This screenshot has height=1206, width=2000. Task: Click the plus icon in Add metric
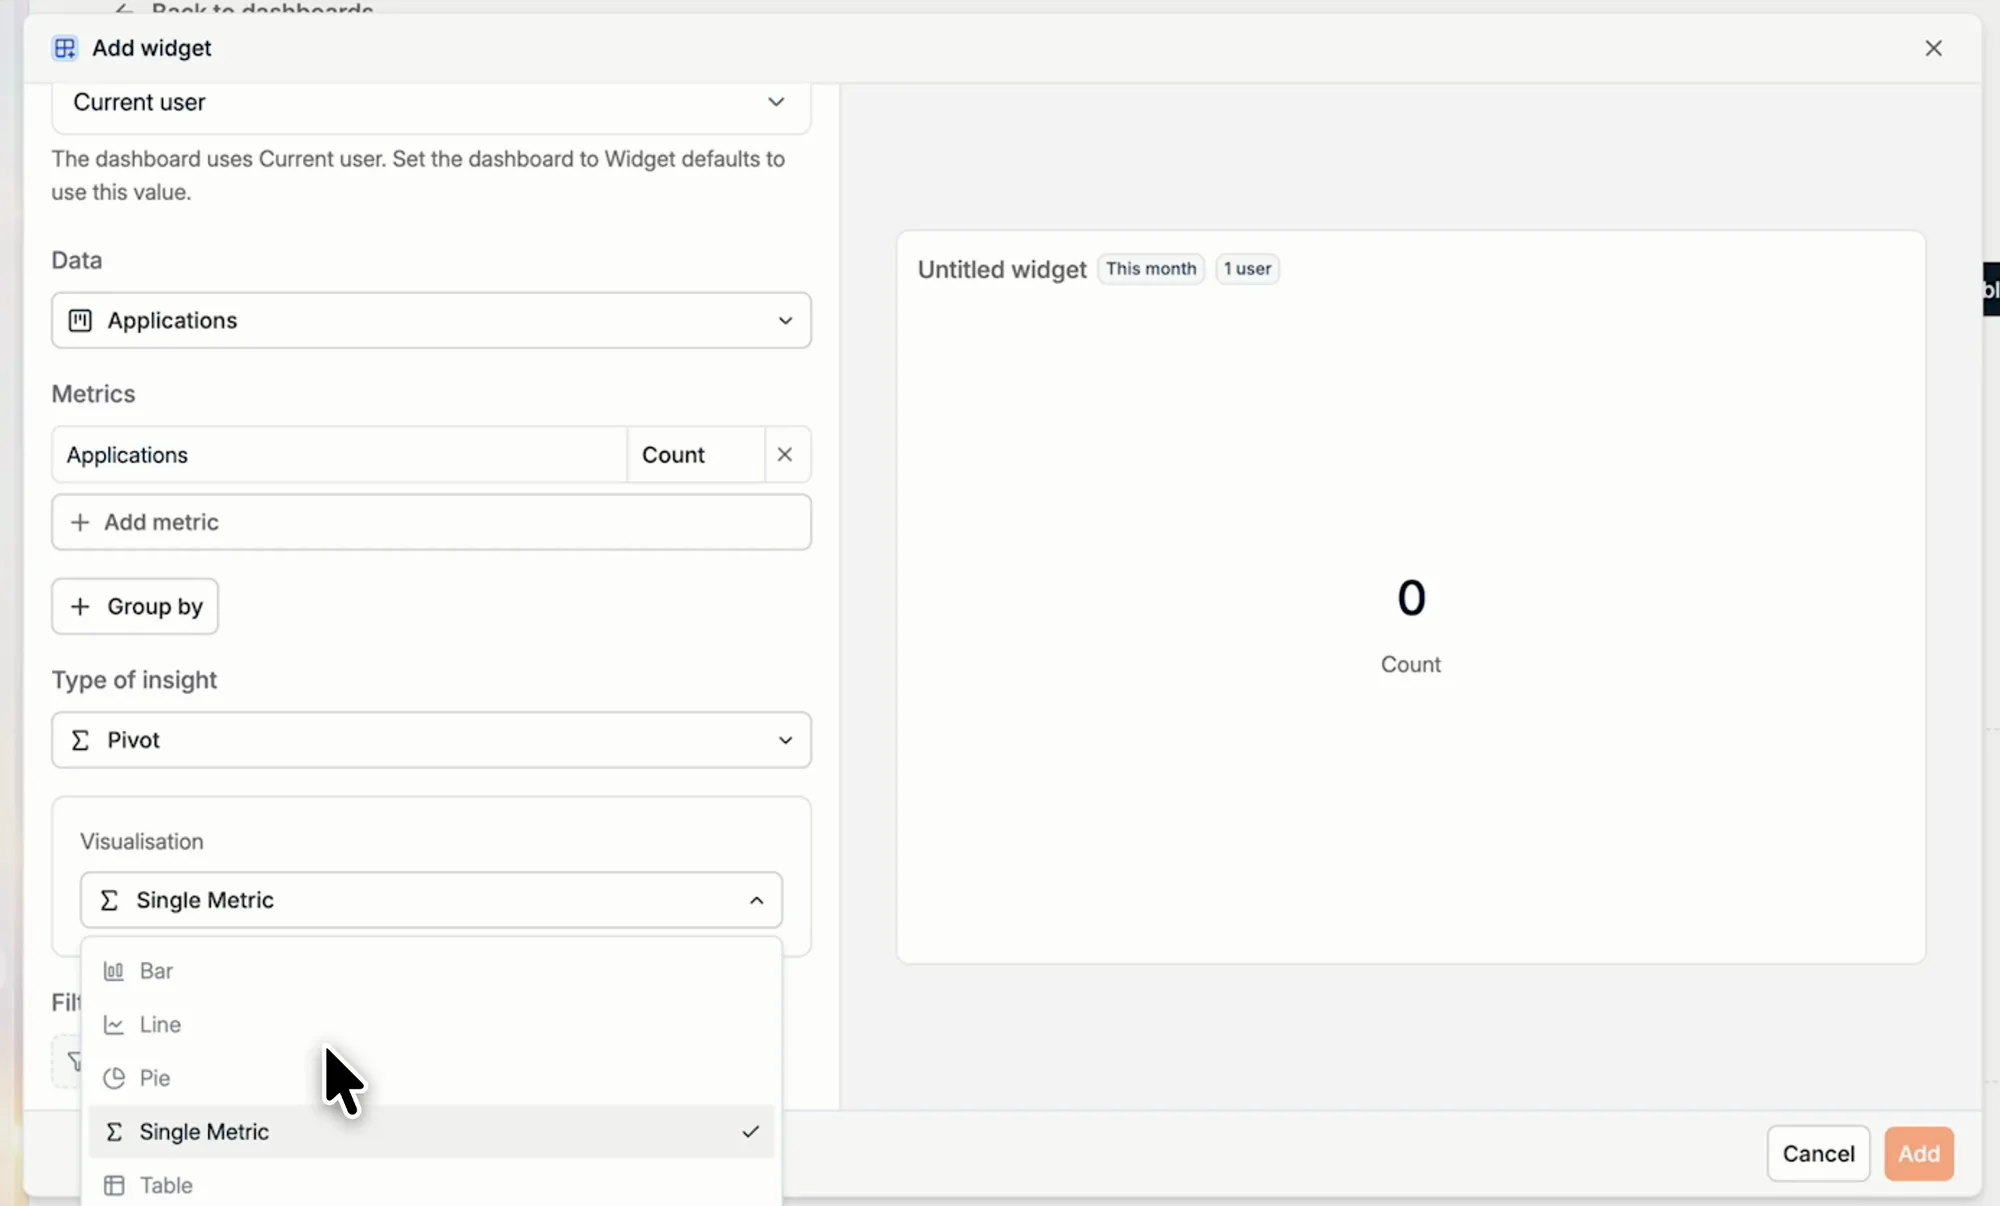coord(80,522)
